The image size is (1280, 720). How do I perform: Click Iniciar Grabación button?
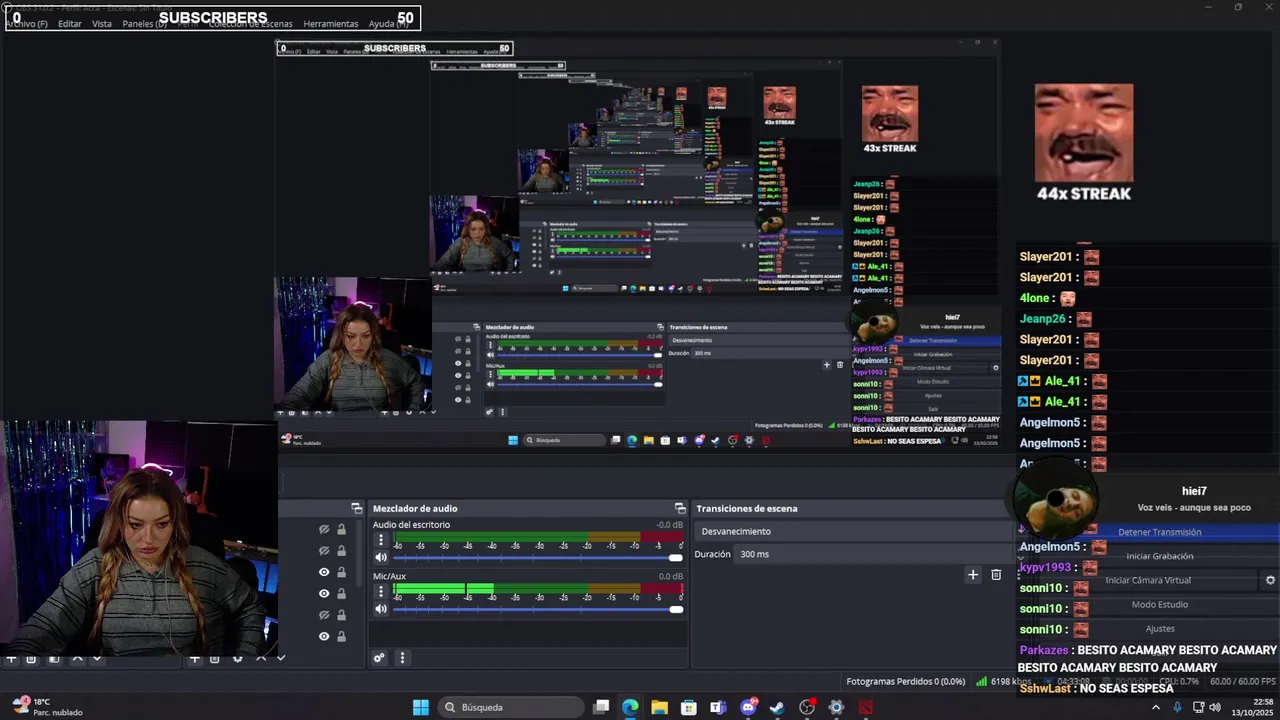point(1160,556)
